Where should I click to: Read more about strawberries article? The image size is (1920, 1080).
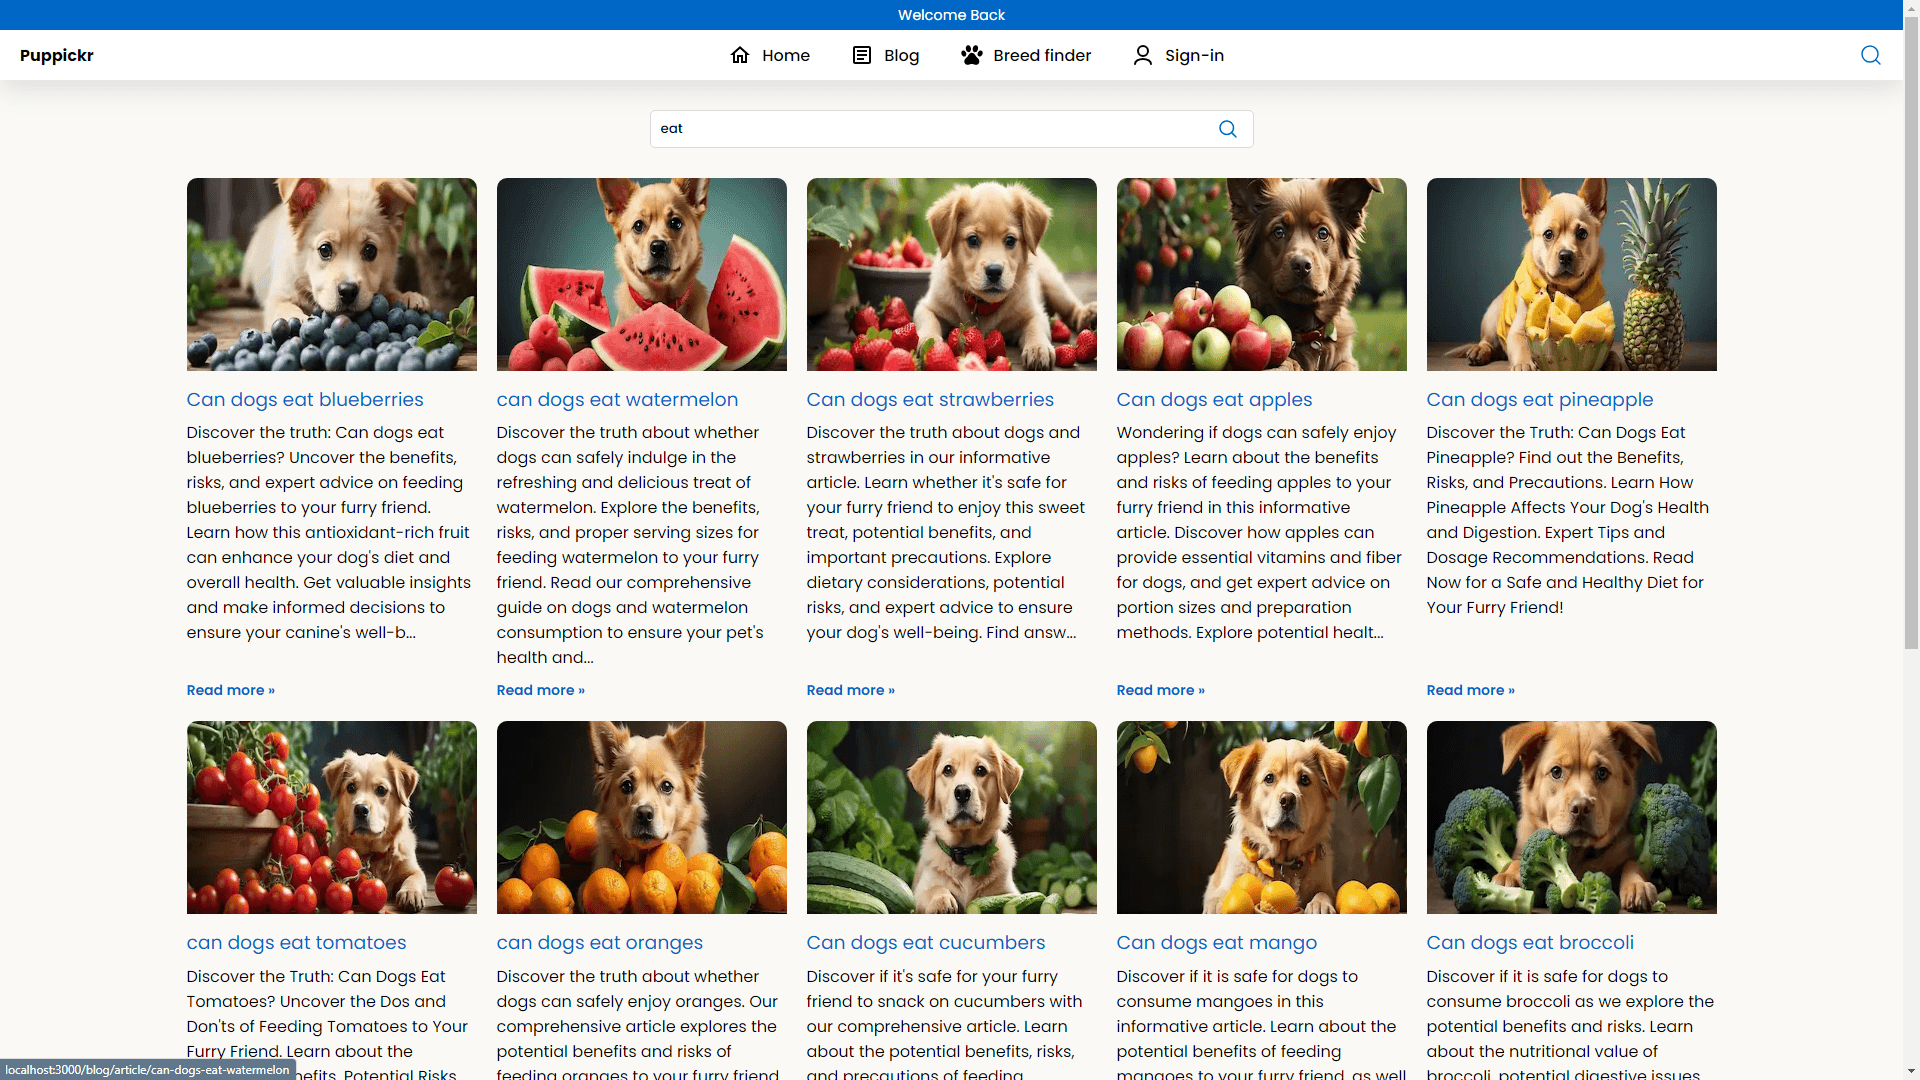click(x=850, y=690)
